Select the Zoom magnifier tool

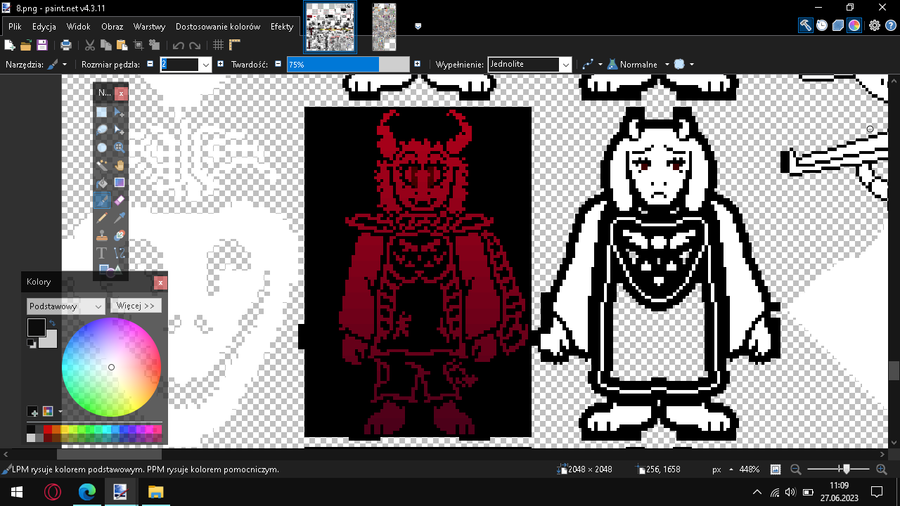(119, 147)
